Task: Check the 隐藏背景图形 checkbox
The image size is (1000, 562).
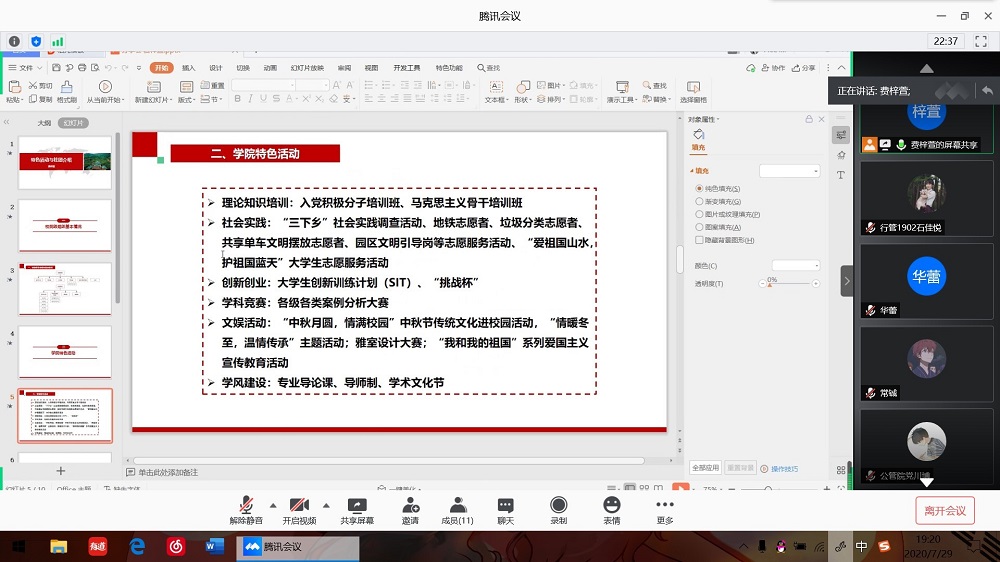Action: point(699,240)
